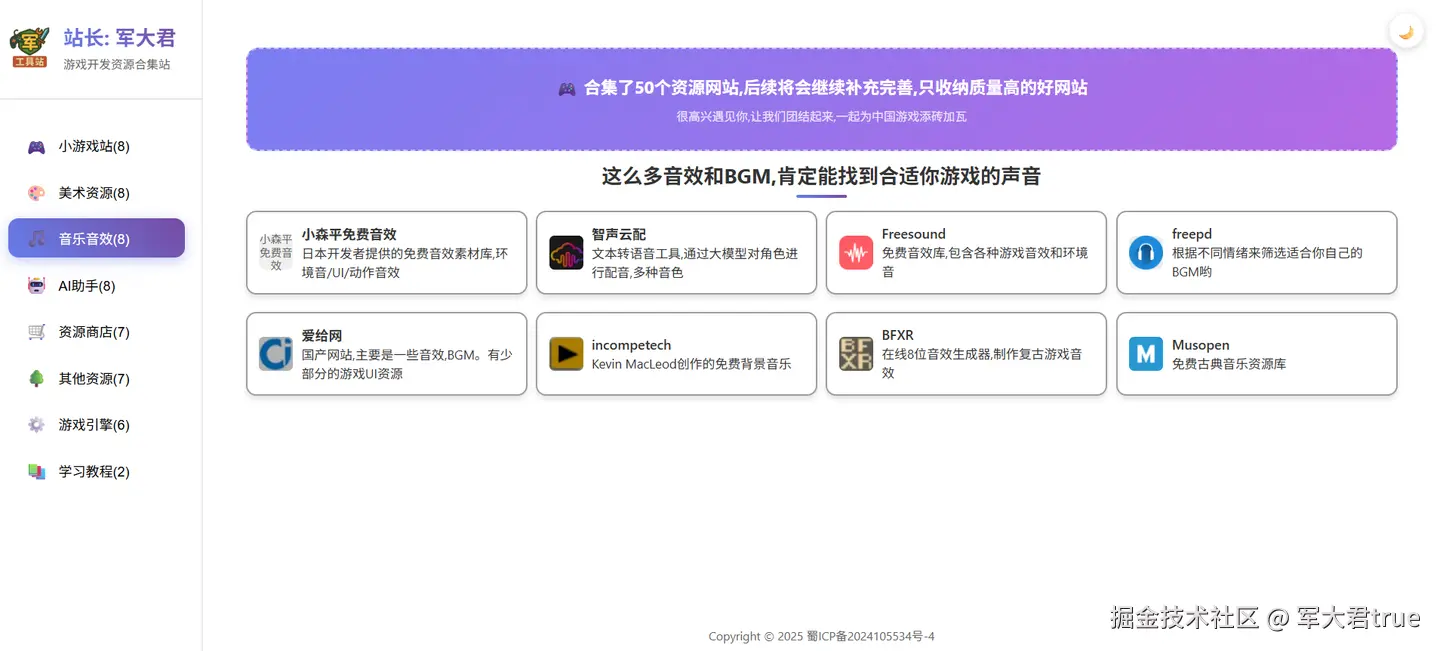This screenshot has height=651, width=1440.
Task: Visit the incompetech title link
Action: (x=631, y=345)
